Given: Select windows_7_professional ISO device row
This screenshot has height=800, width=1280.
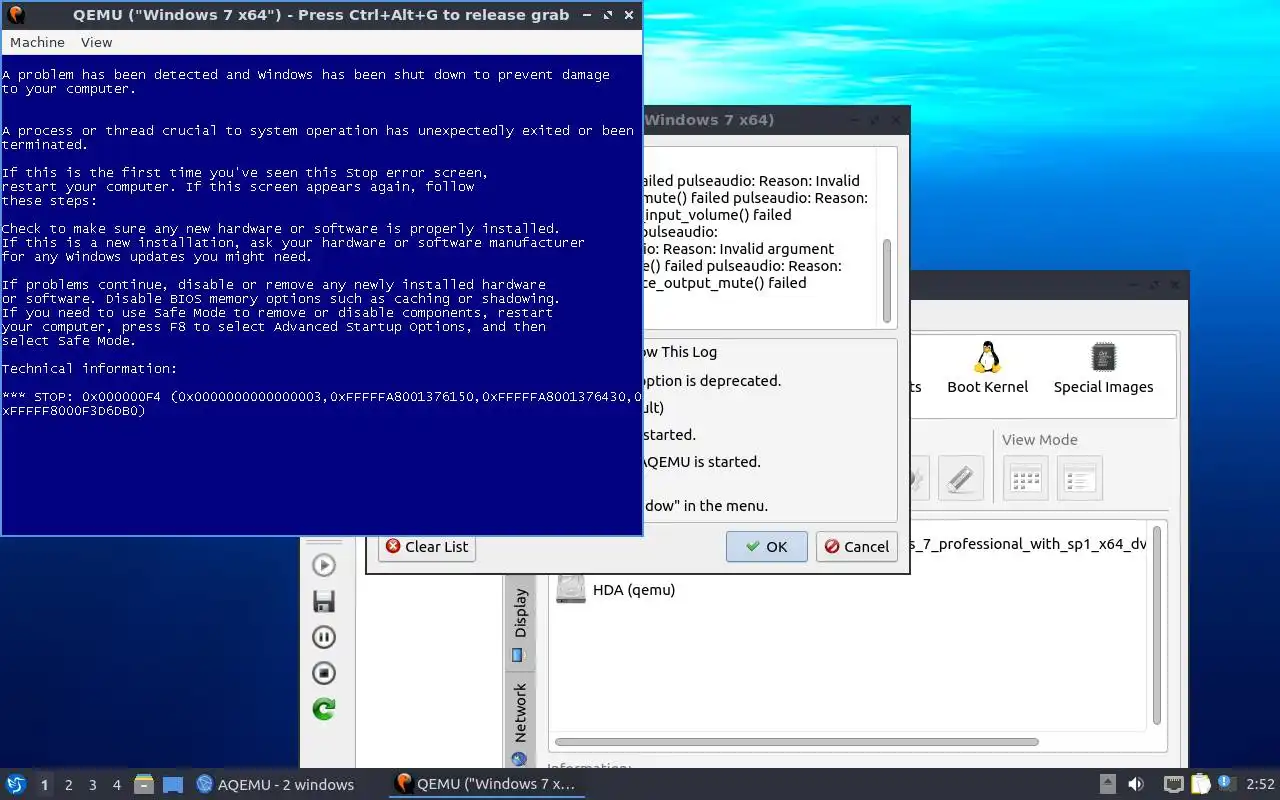Looking at the screenshot, I should (1029, 544).
